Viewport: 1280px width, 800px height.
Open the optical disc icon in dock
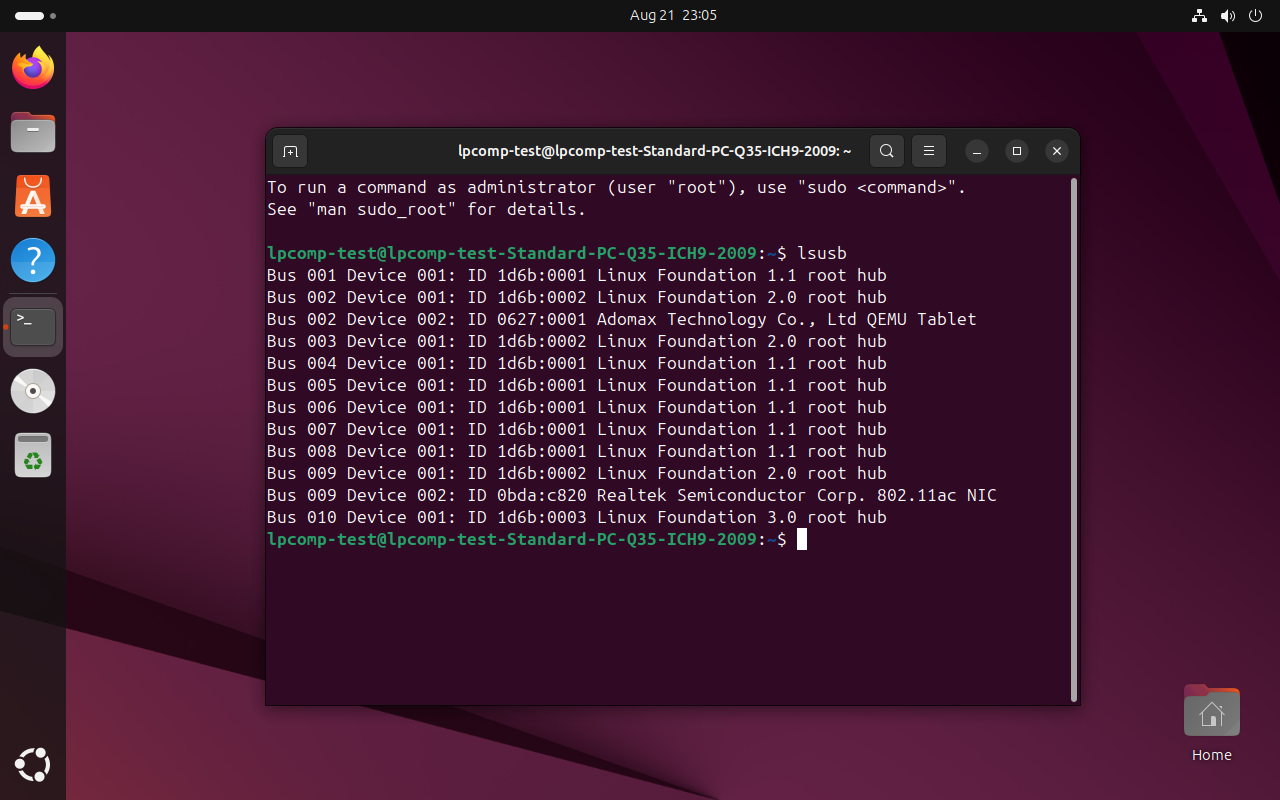tap(33, 391)
